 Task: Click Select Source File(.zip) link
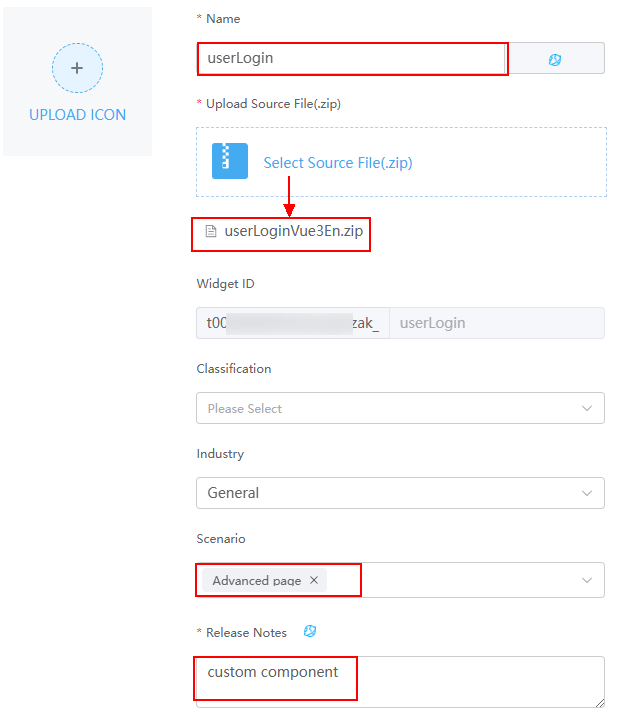(x=338, y=163)
